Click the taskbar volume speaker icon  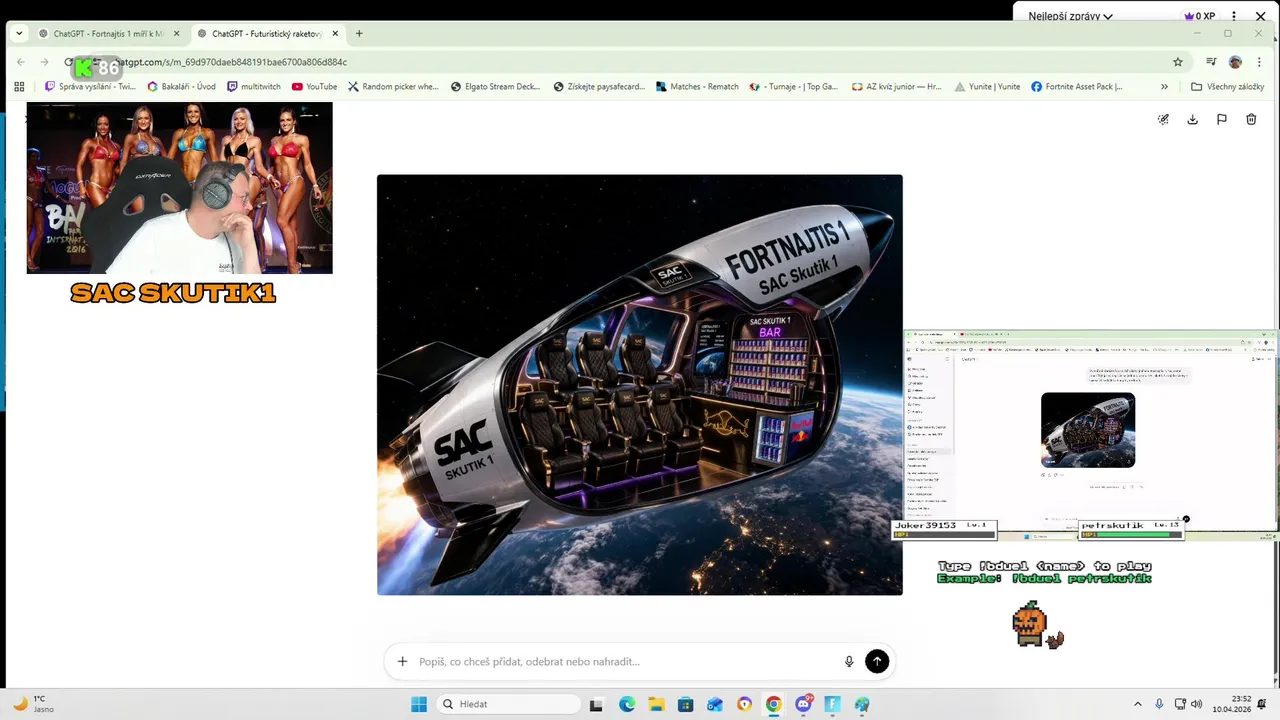[1197, 704]
